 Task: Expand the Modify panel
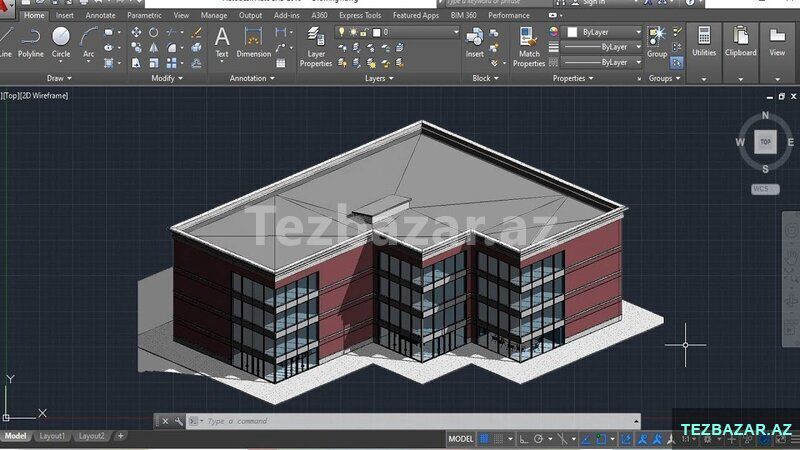click(167, 79)
